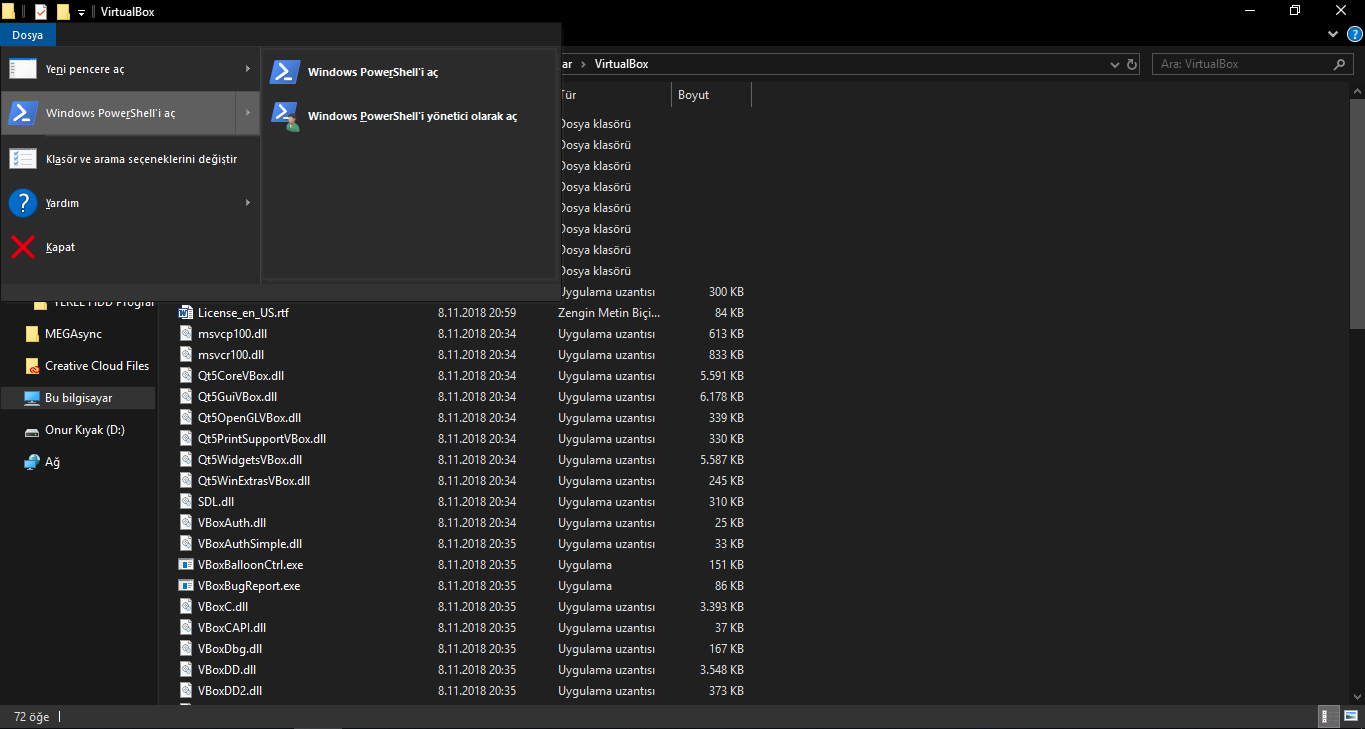Open the address bar history dropdown
This screenshot has width=1365, height=729.
pos(1115,64)
